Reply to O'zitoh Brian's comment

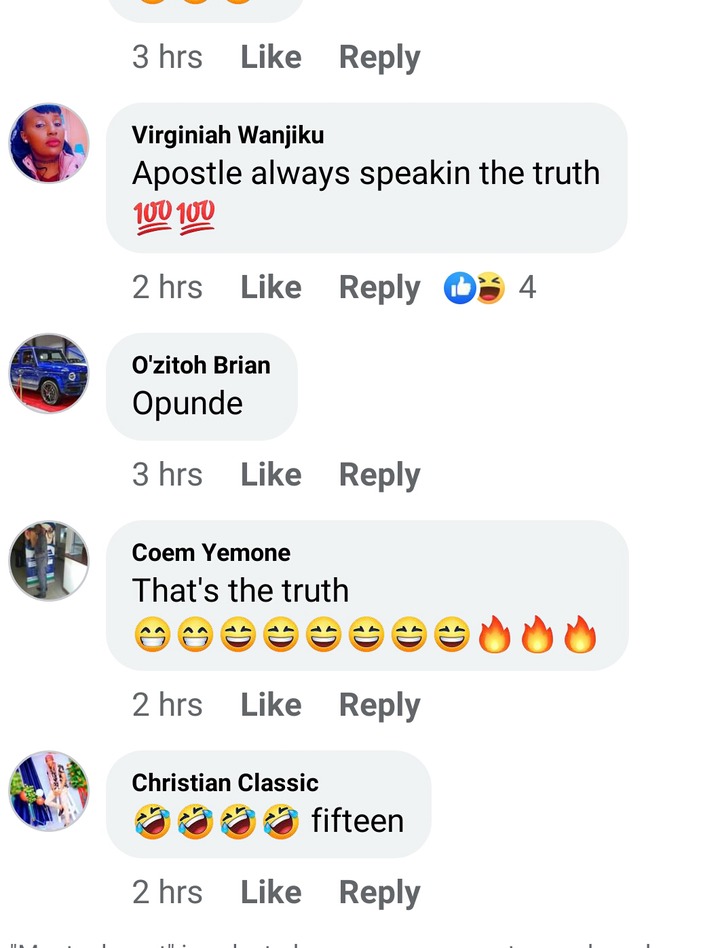tap(379, 475)
